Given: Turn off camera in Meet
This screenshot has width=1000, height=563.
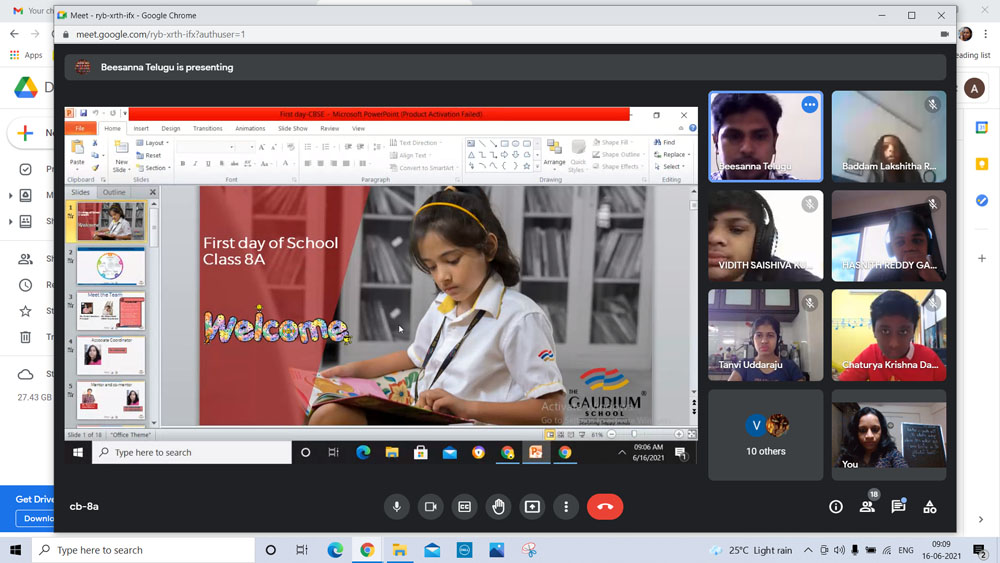Looking at the screenshot, I should 430,507.
